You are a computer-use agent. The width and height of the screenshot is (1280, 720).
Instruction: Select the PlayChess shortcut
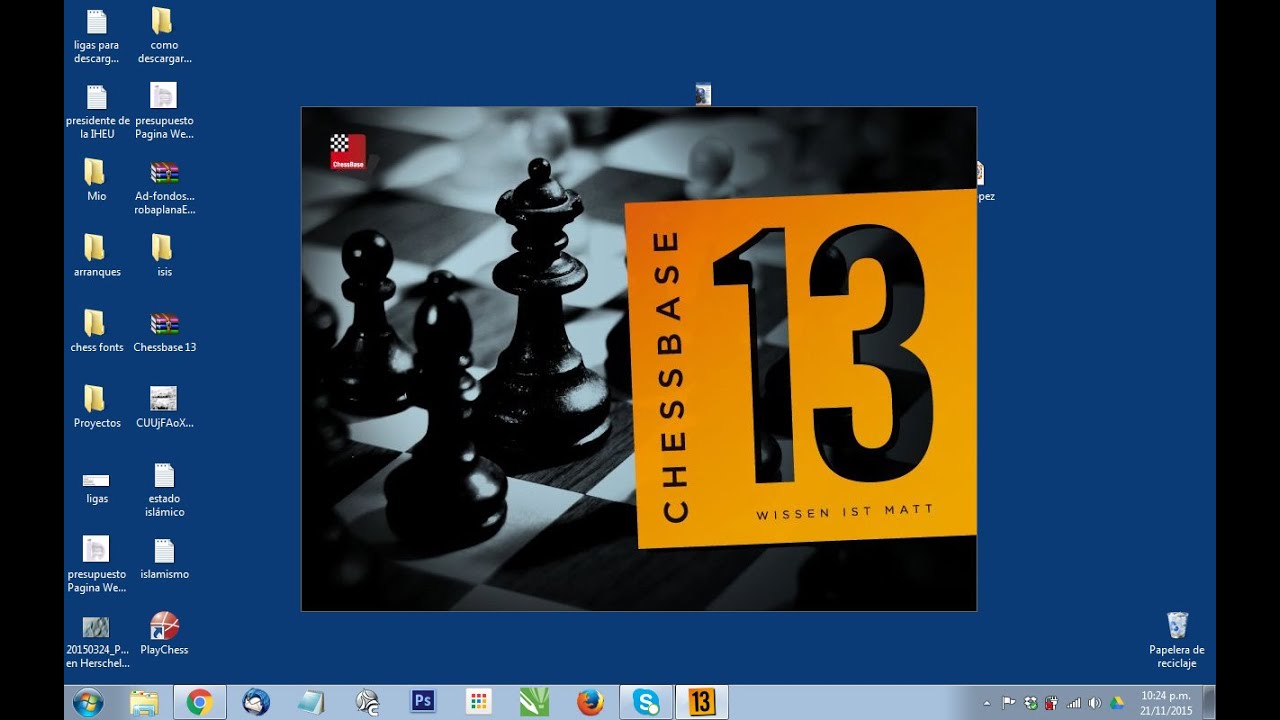(164, 634)
